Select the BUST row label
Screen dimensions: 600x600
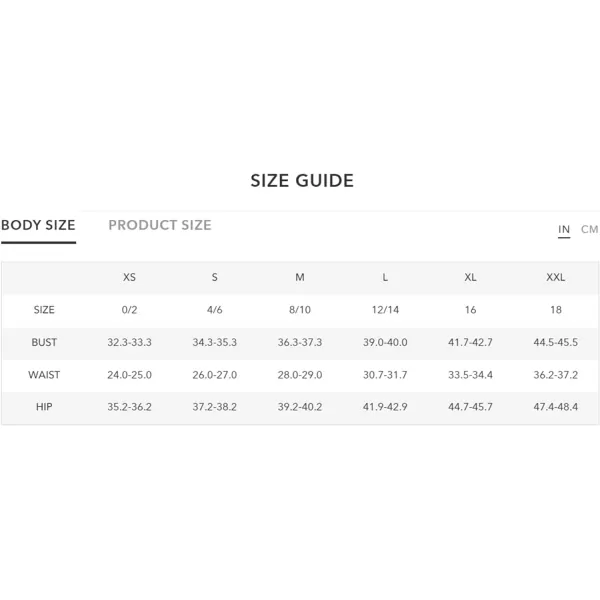(x=44, y=342)
